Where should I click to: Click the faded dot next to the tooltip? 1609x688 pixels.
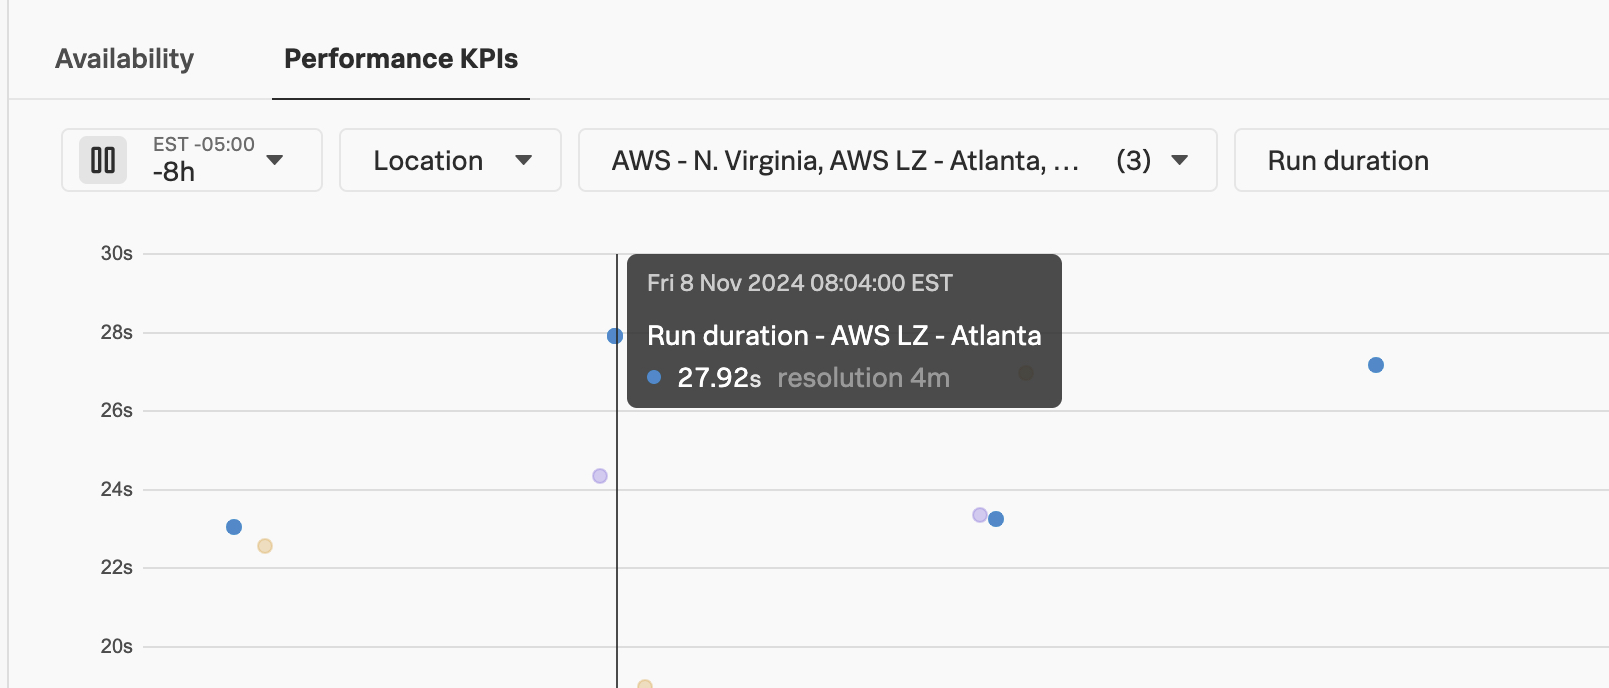pos(1024,373)
